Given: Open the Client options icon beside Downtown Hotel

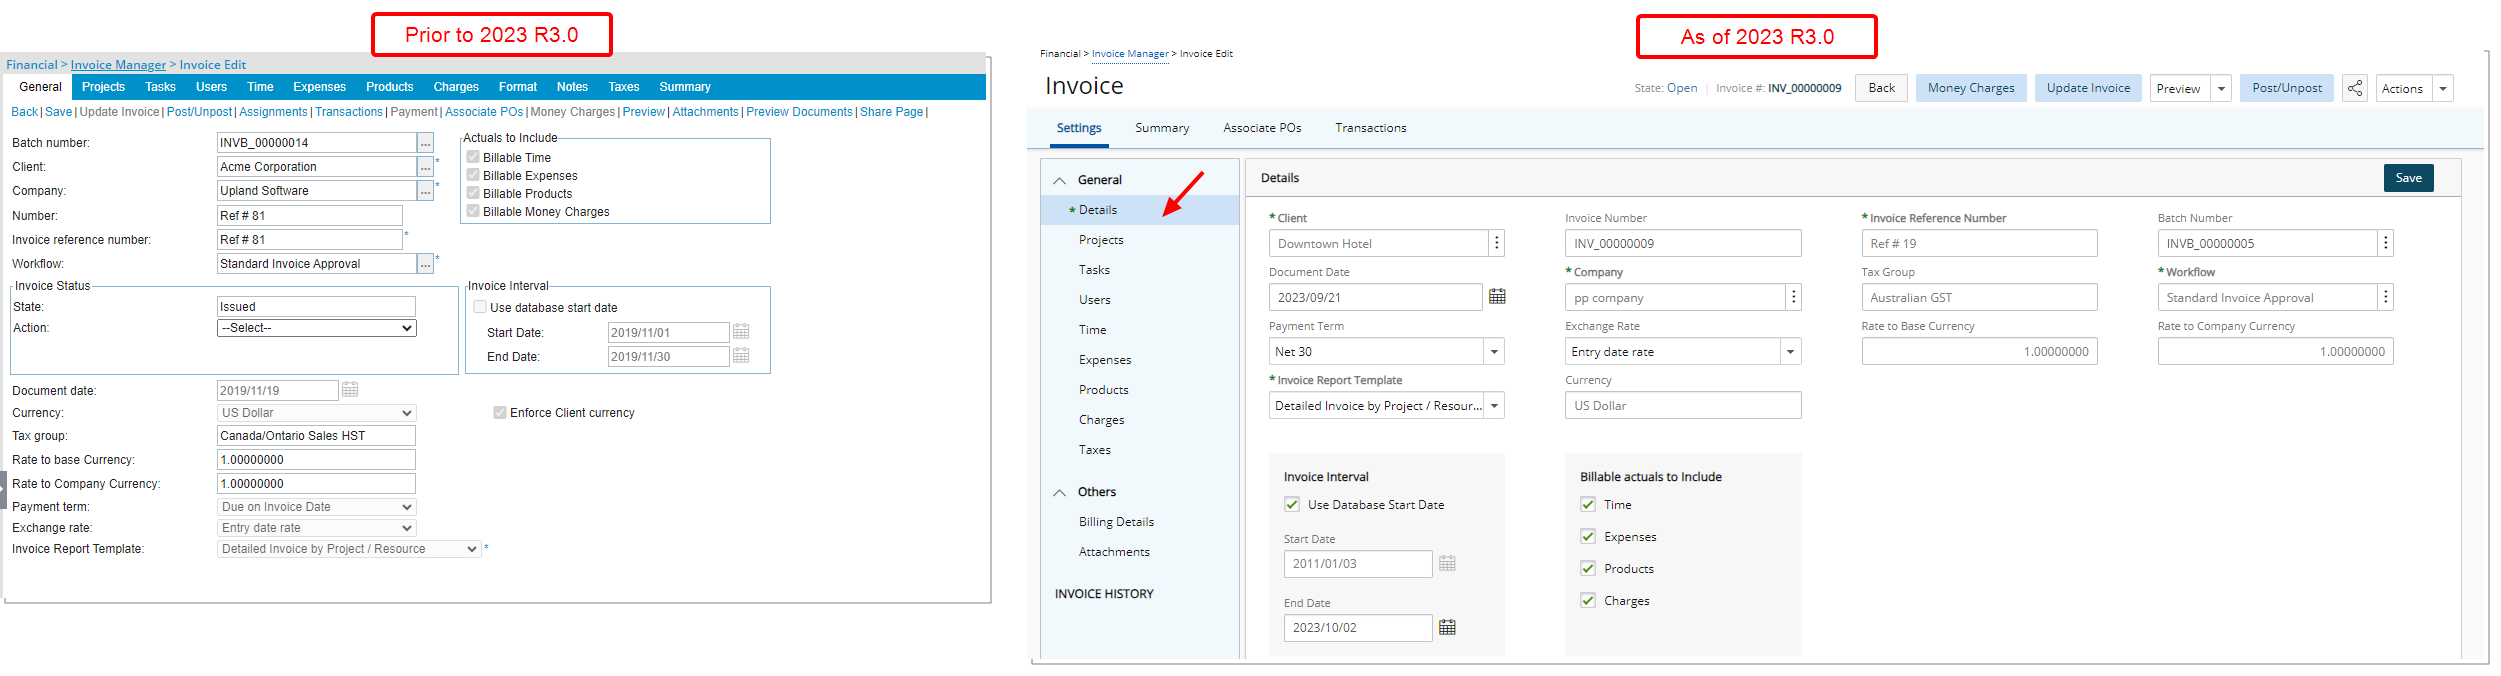Looking at the screenshot, I should tap(1496, 243).
